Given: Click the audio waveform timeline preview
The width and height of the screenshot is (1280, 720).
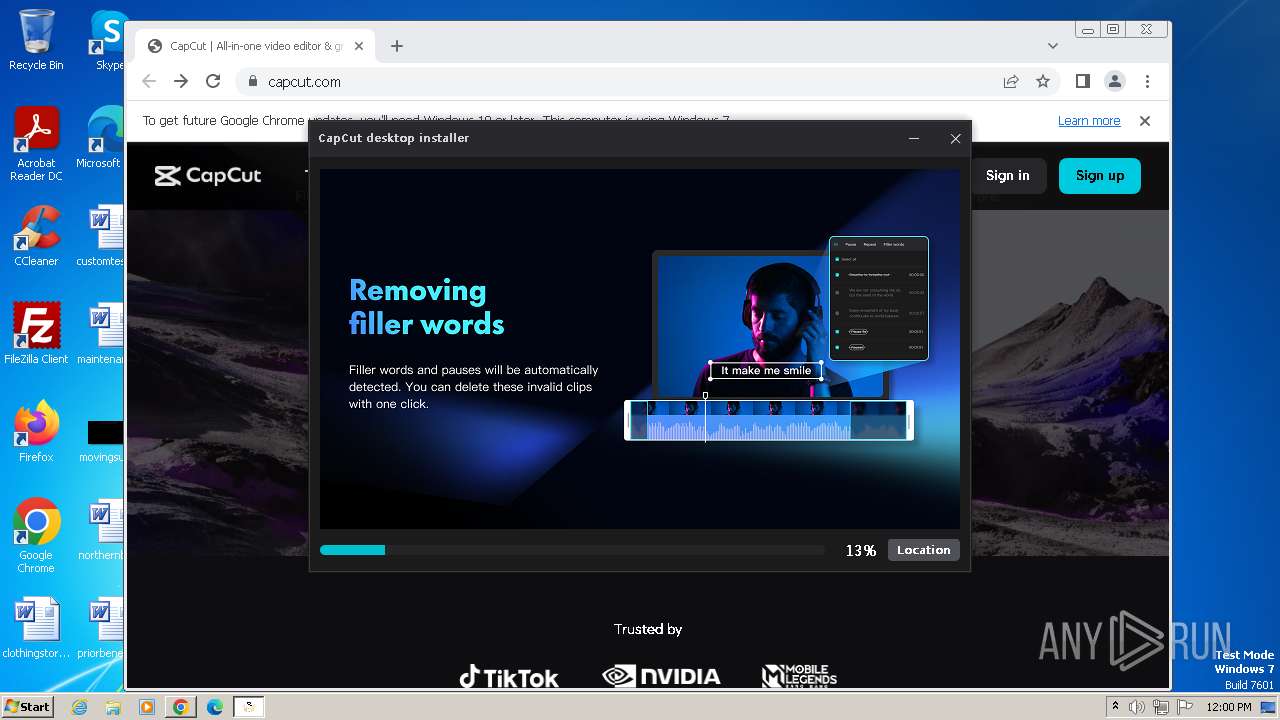Looking at the screenshot, I should (769, 420).
